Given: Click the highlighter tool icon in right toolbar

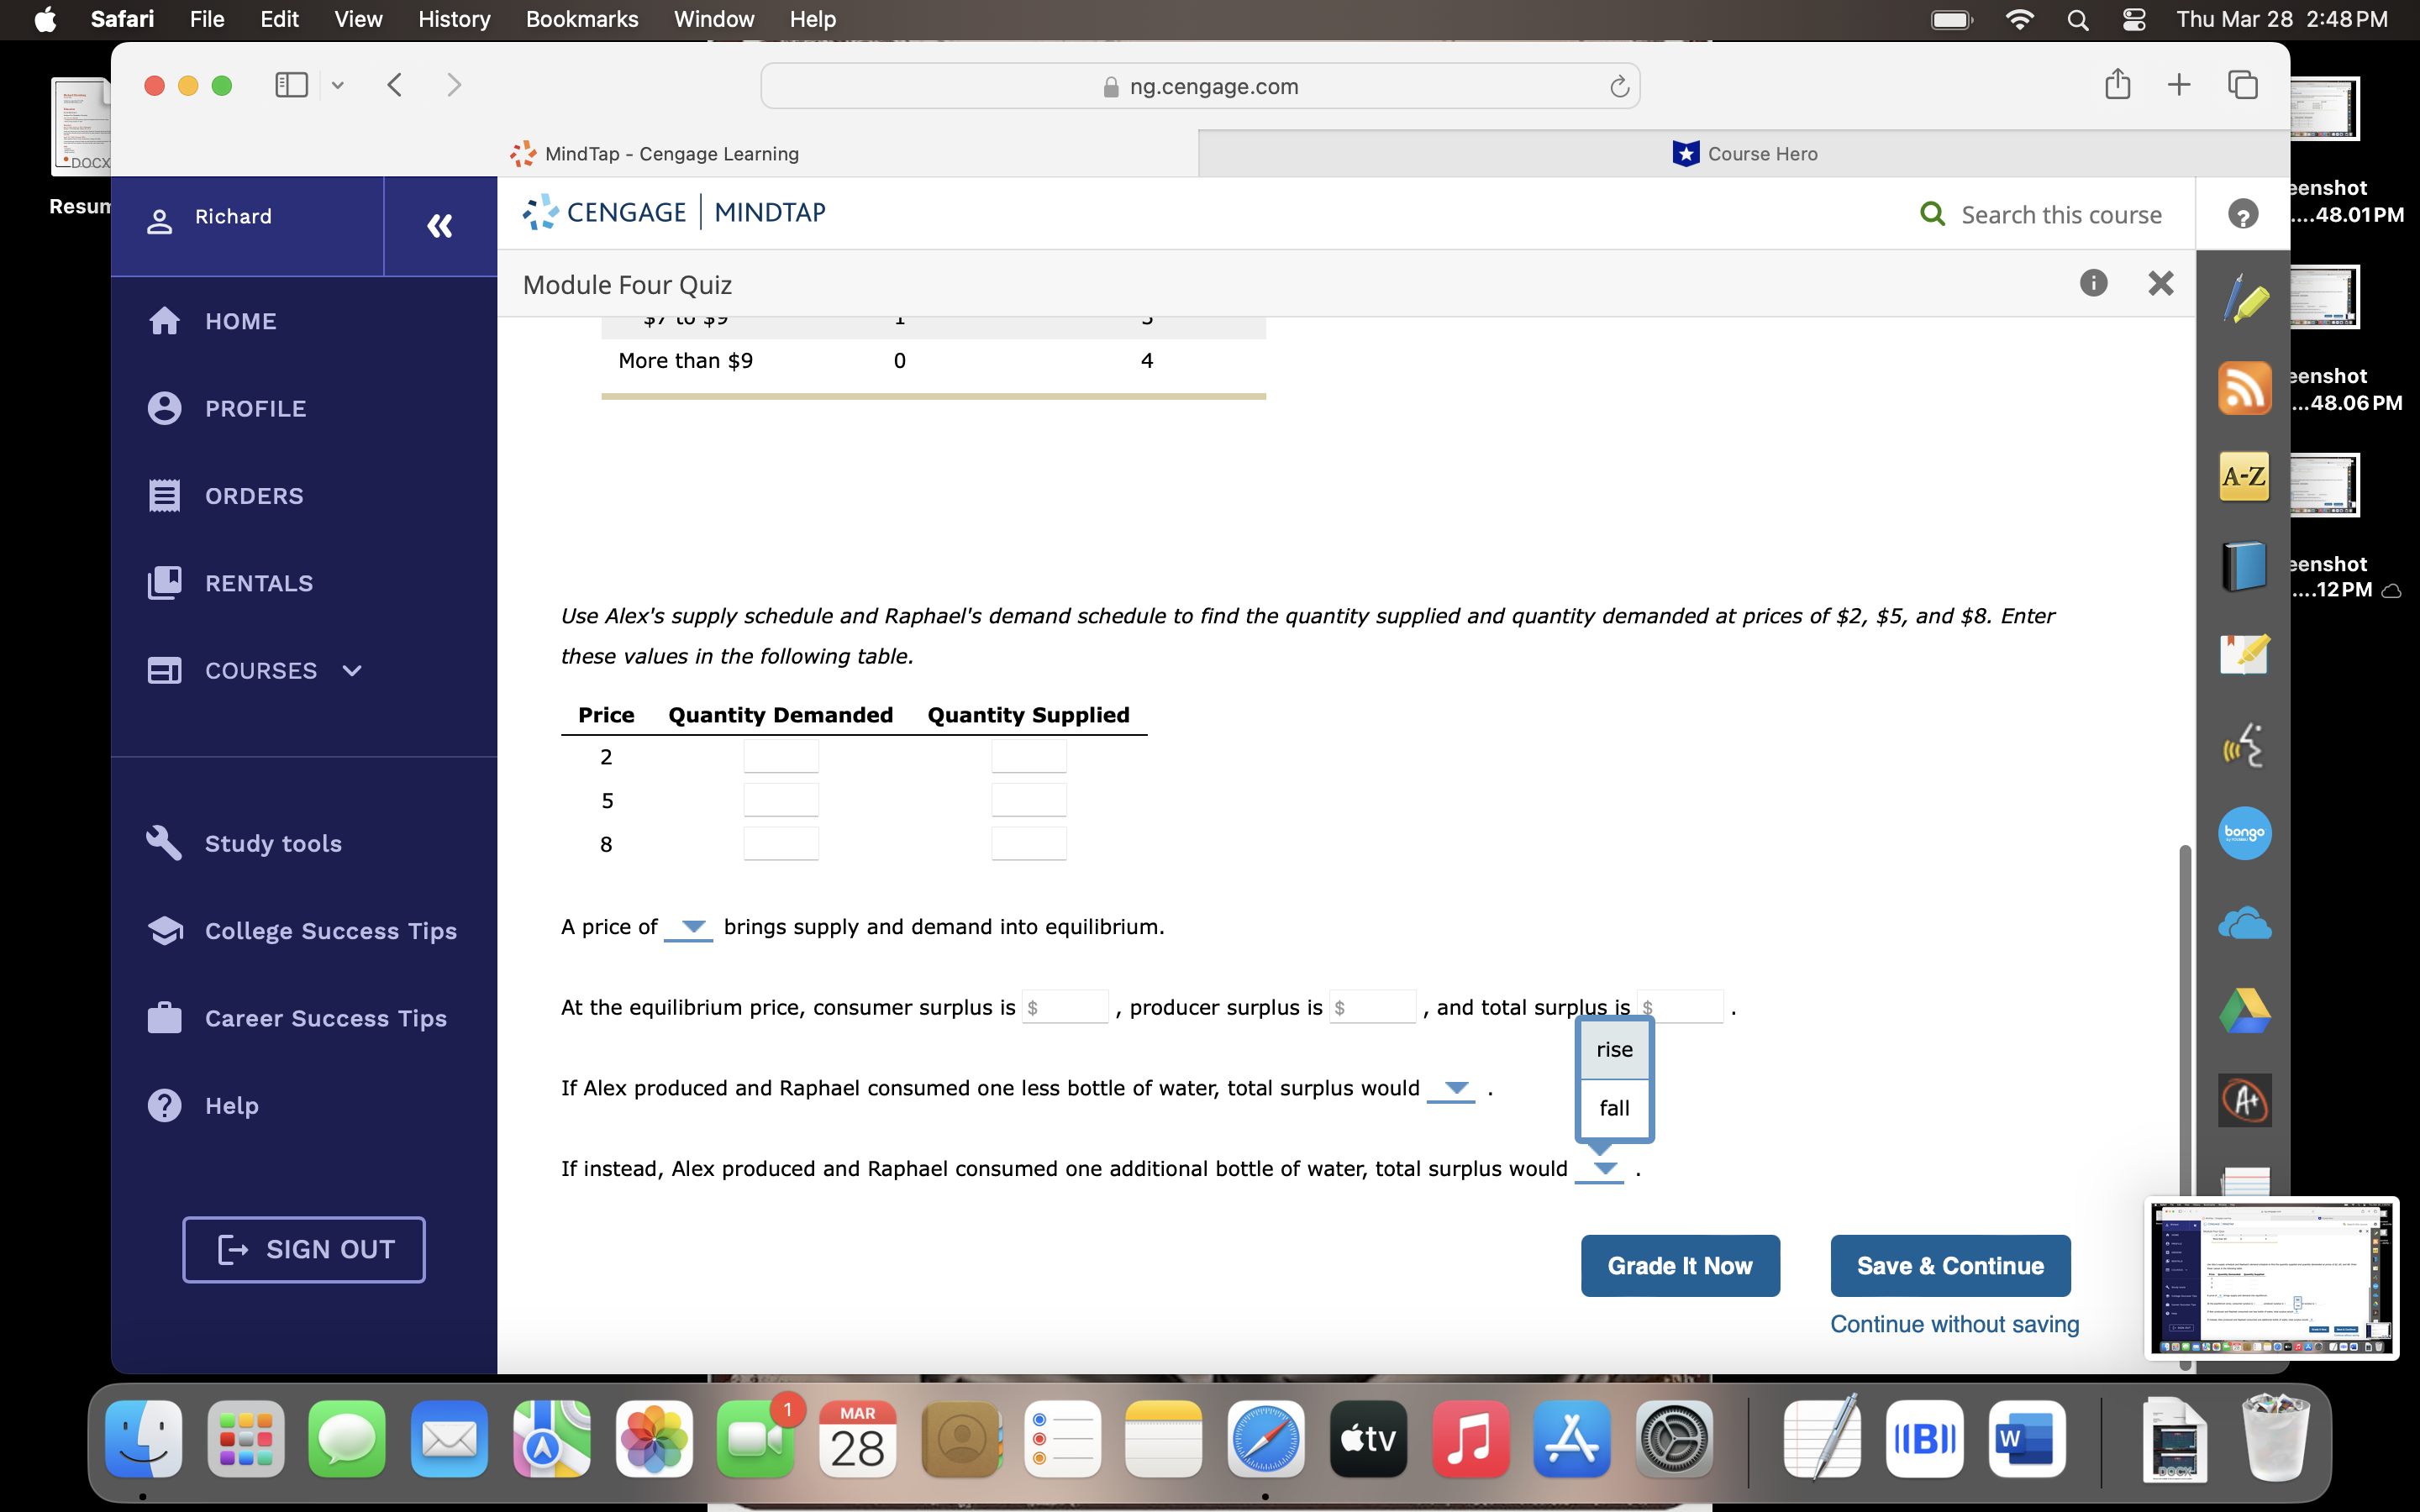Looking at the screenshot, I should 2244,300.
